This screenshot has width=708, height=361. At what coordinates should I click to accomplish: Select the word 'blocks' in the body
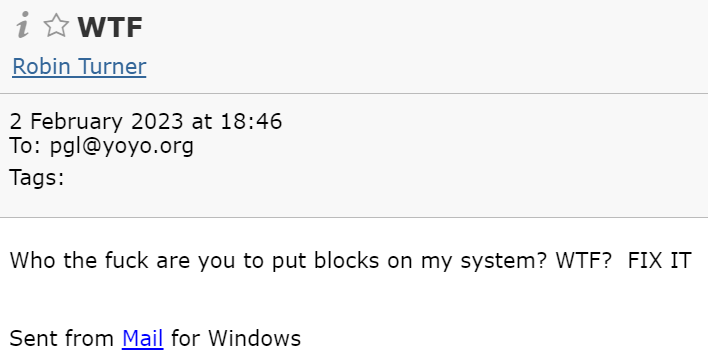346,260
